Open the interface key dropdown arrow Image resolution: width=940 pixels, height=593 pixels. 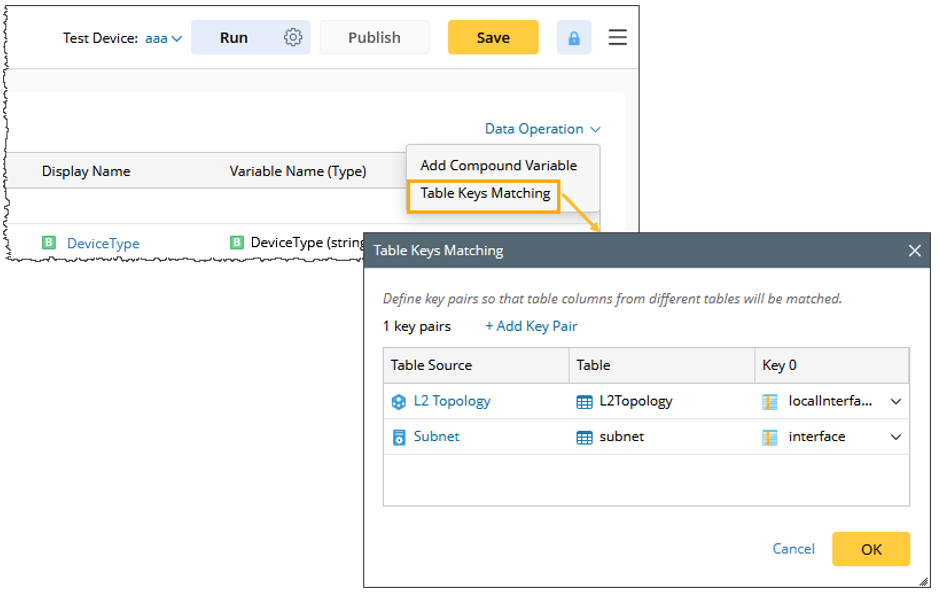(896, 437)
